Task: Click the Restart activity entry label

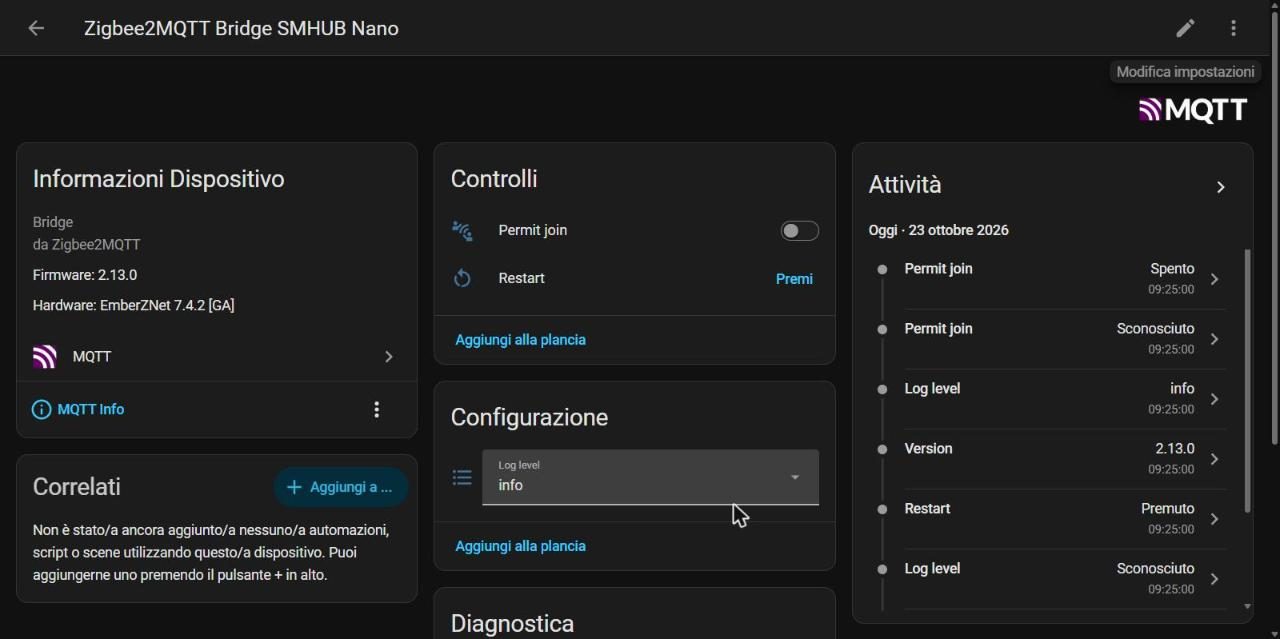Action: coord(927,508)
